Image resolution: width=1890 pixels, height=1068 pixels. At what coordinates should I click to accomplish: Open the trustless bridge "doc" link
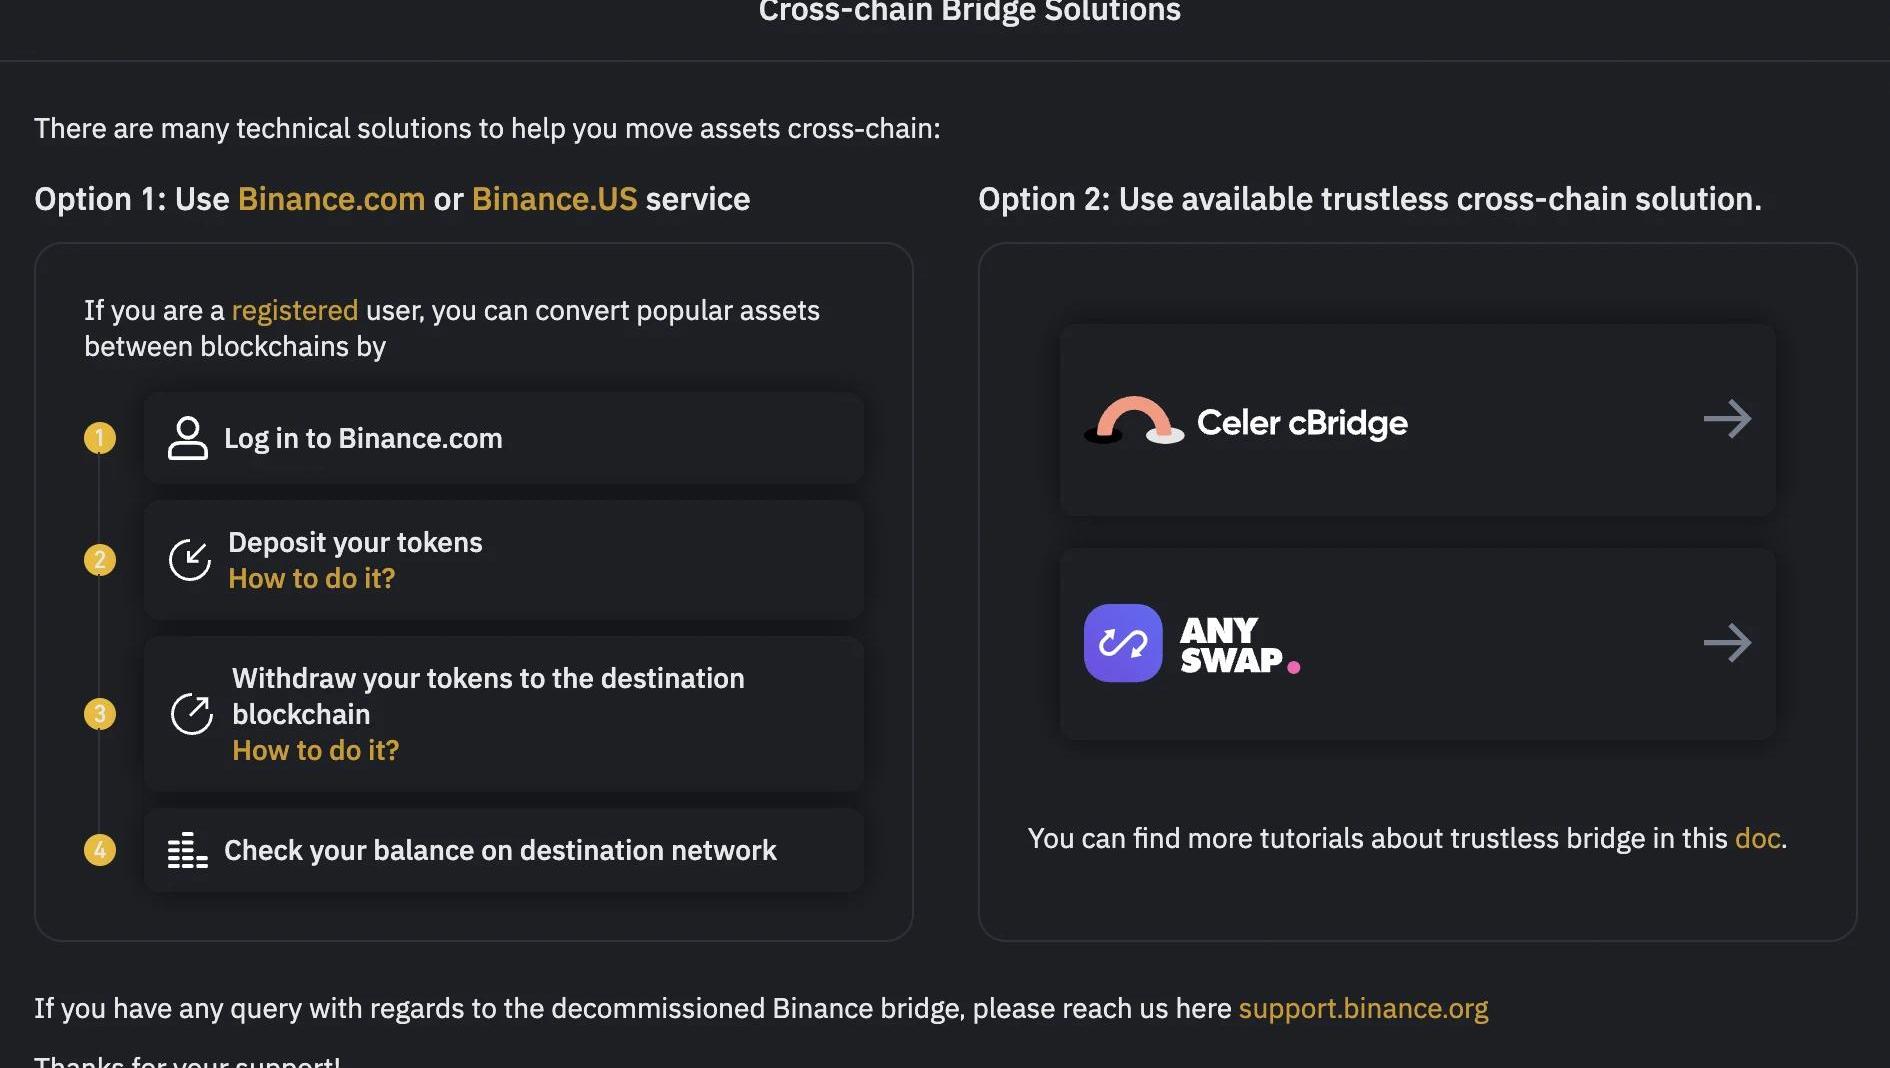point(1757,838)
